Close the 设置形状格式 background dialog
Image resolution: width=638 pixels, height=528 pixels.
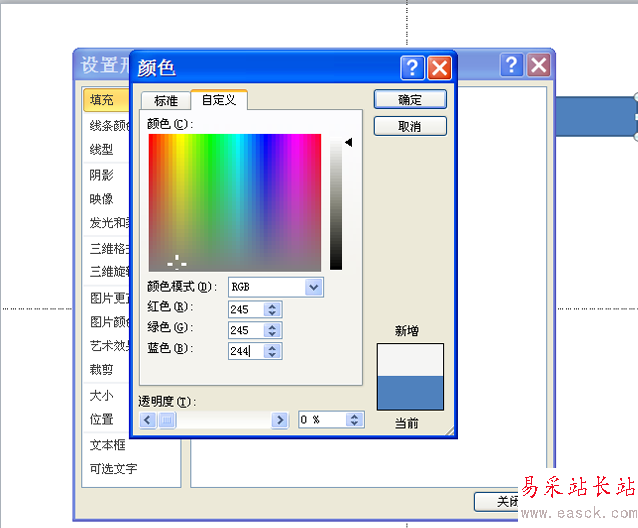coord(539,65)
